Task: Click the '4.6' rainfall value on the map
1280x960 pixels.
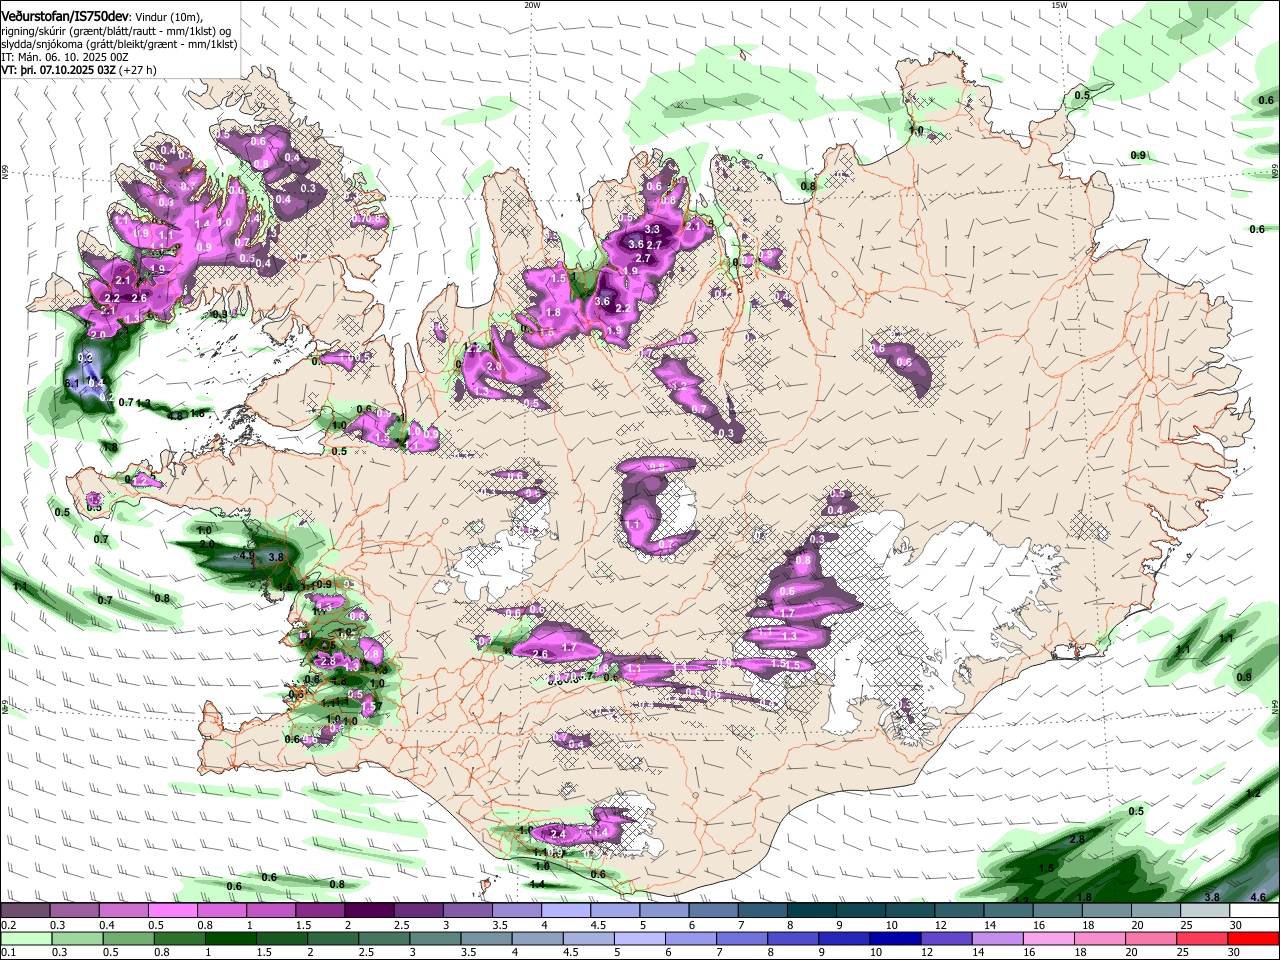Action: 1258,897
